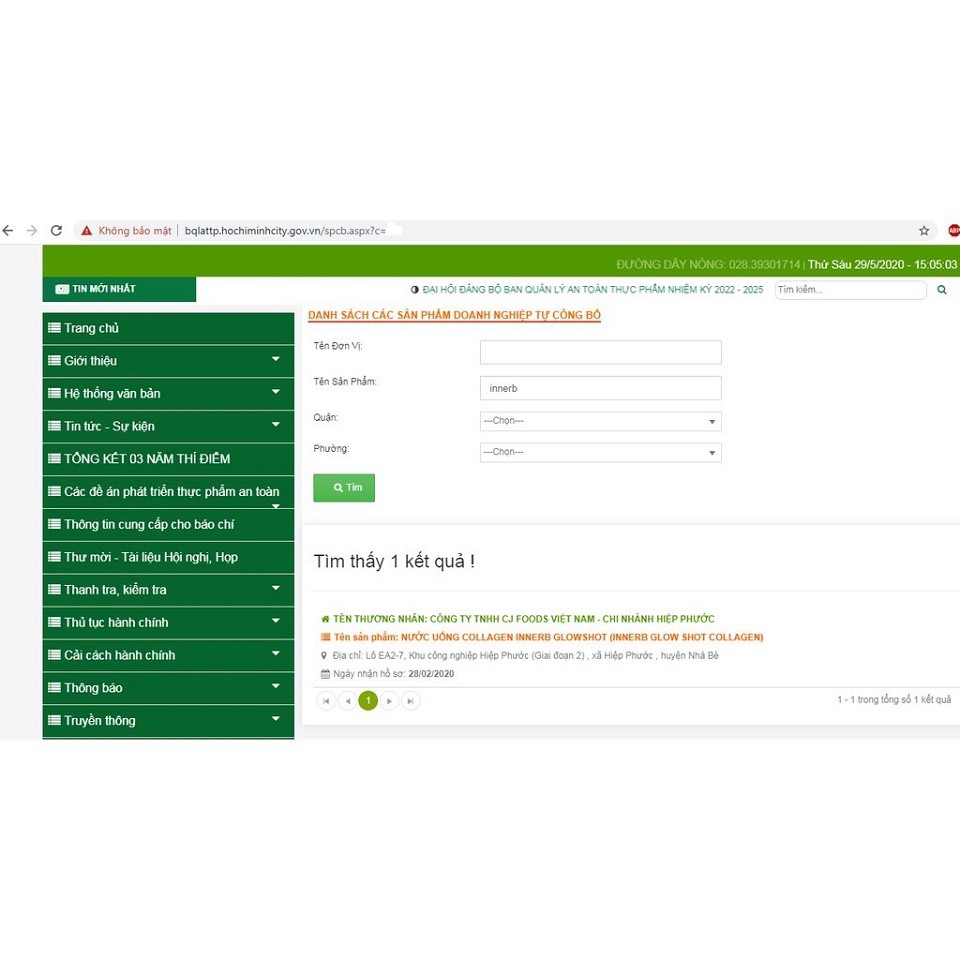
Task: Click the browser back arrow
Action: pos(8,230)
